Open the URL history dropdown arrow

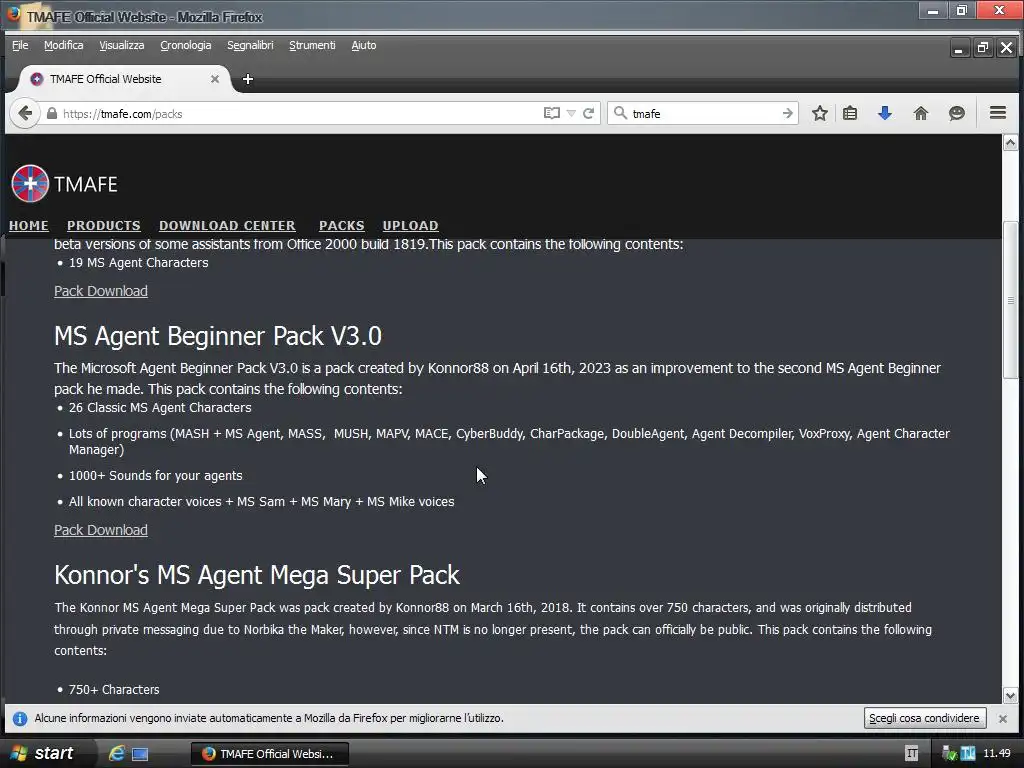[x=571, y=114]
